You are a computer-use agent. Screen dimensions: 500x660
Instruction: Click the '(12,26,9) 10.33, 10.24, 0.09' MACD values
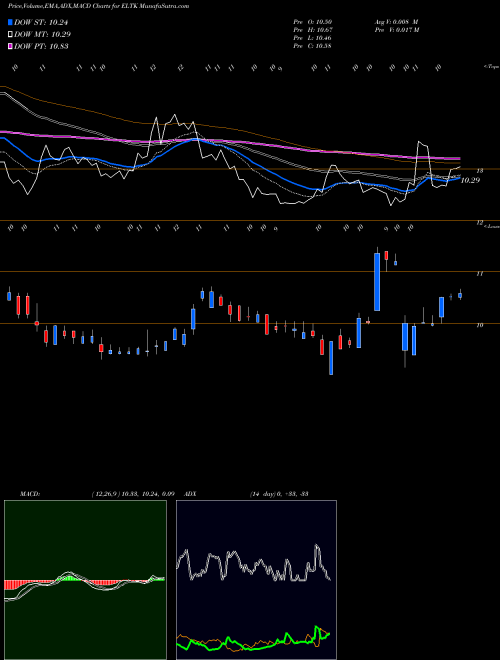(133, 494)
